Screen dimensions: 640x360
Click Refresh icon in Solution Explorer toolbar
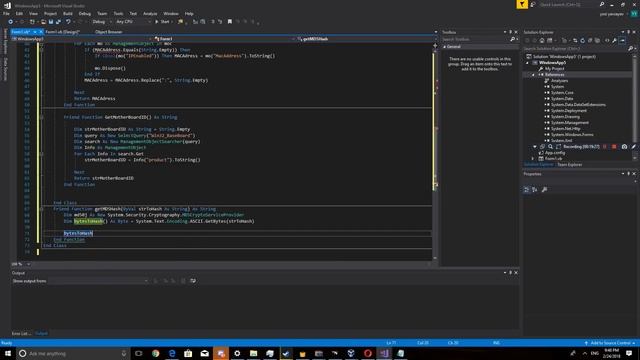pos(582,40)
